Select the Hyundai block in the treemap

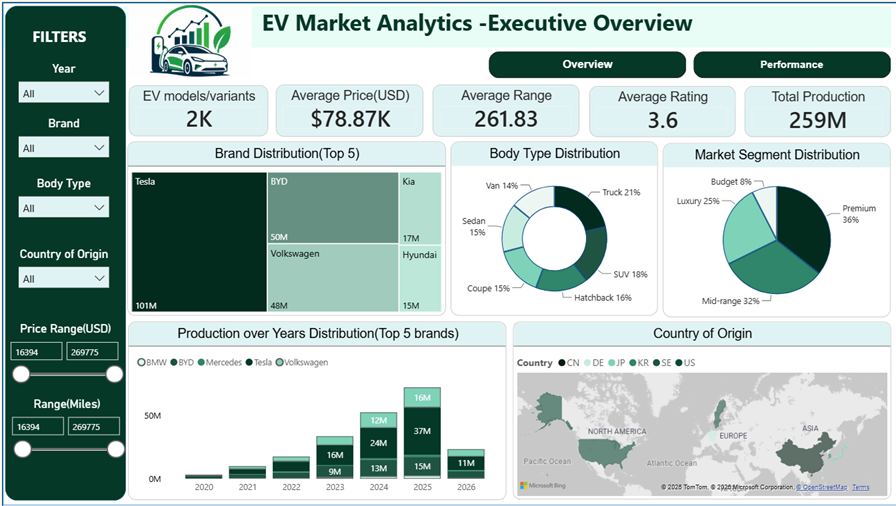[x=420, y=278]
